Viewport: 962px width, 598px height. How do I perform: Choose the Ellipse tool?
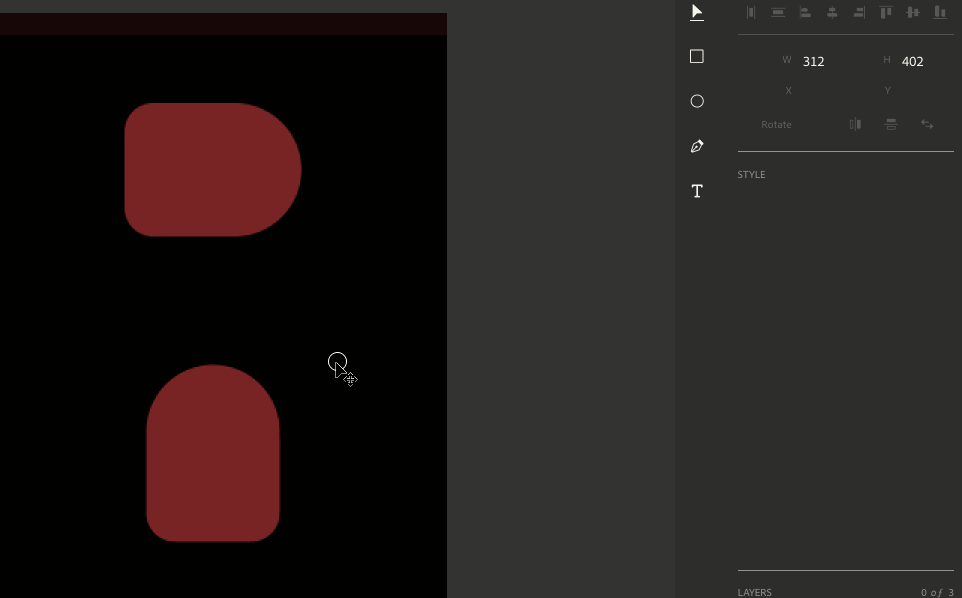point(697,101)
